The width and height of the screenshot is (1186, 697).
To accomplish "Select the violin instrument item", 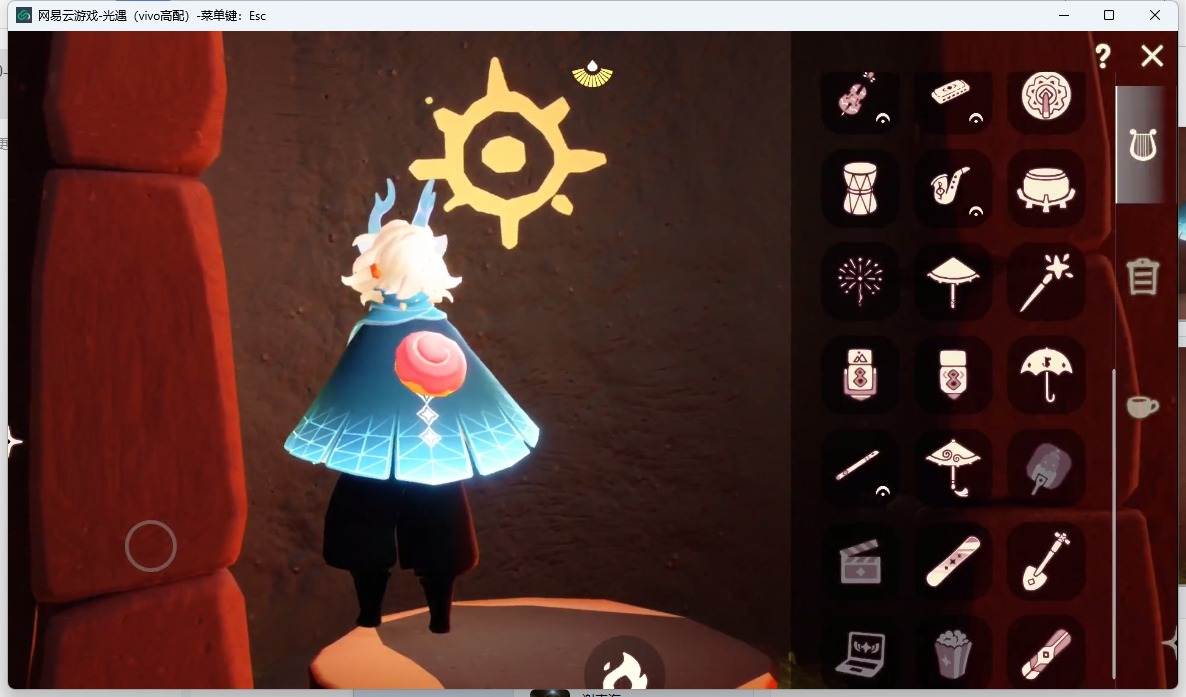I will coord(860,98).
